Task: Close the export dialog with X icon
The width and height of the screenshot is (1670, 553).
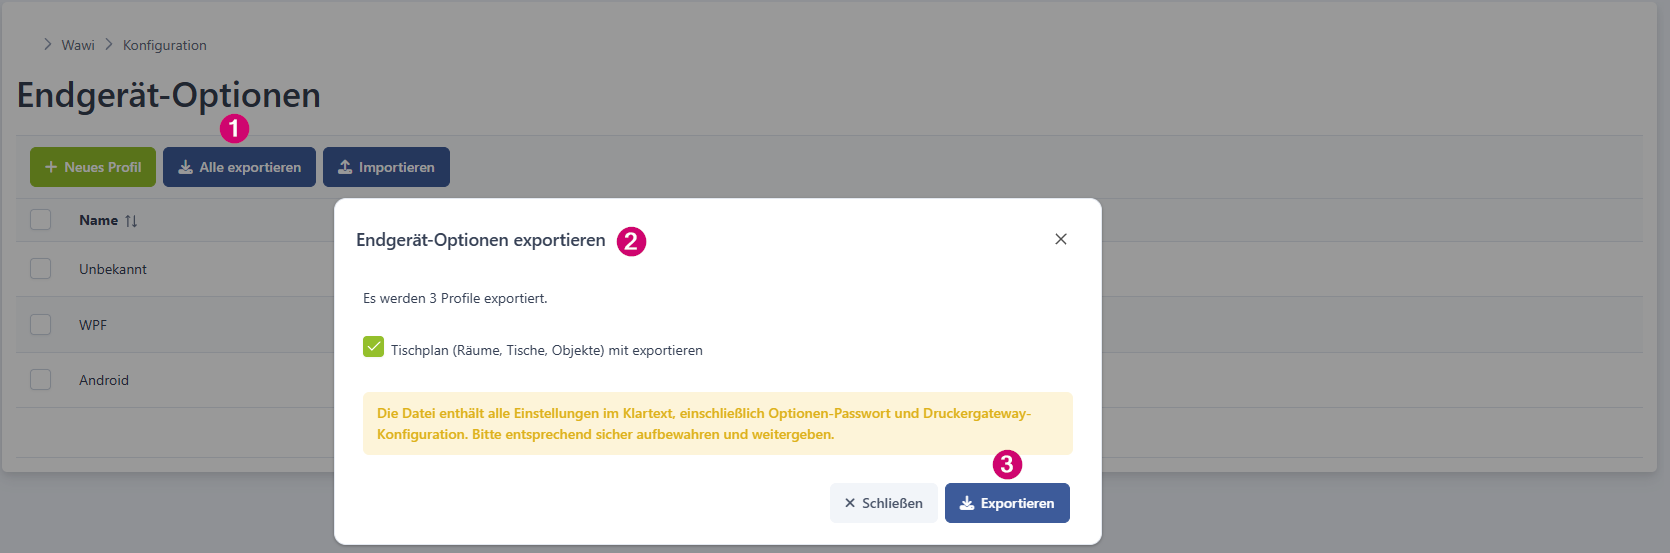Action: coord(1061,239)
